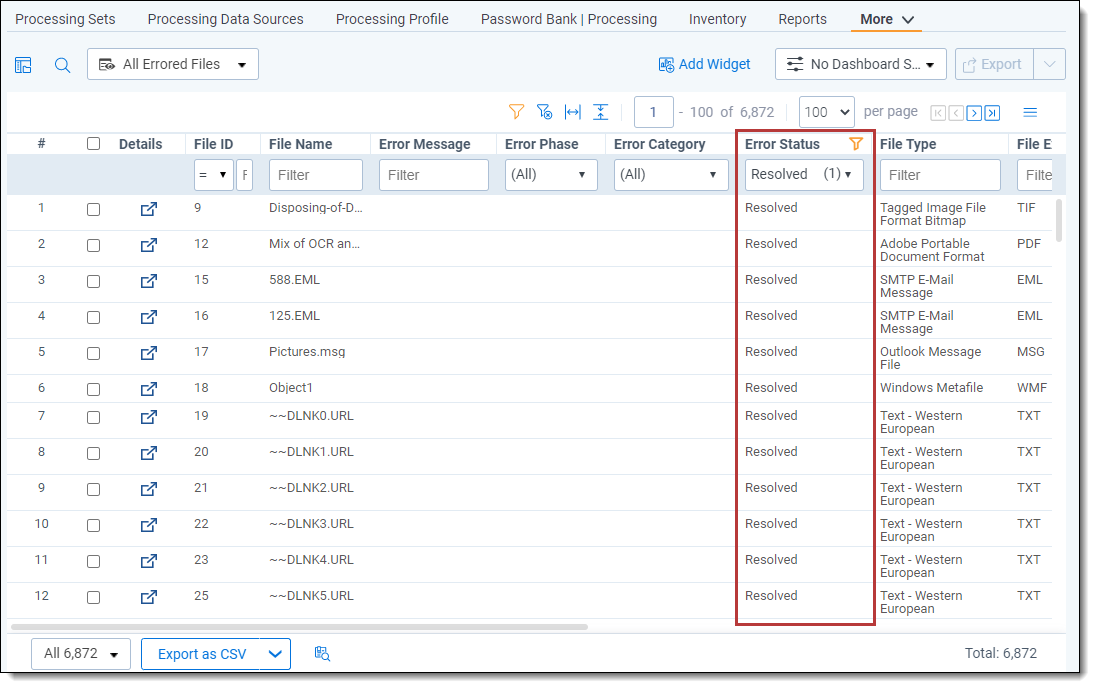This screenshot has width=1095, height=688.
Task: Open the Inventory tab
Action: pos(717,19)
